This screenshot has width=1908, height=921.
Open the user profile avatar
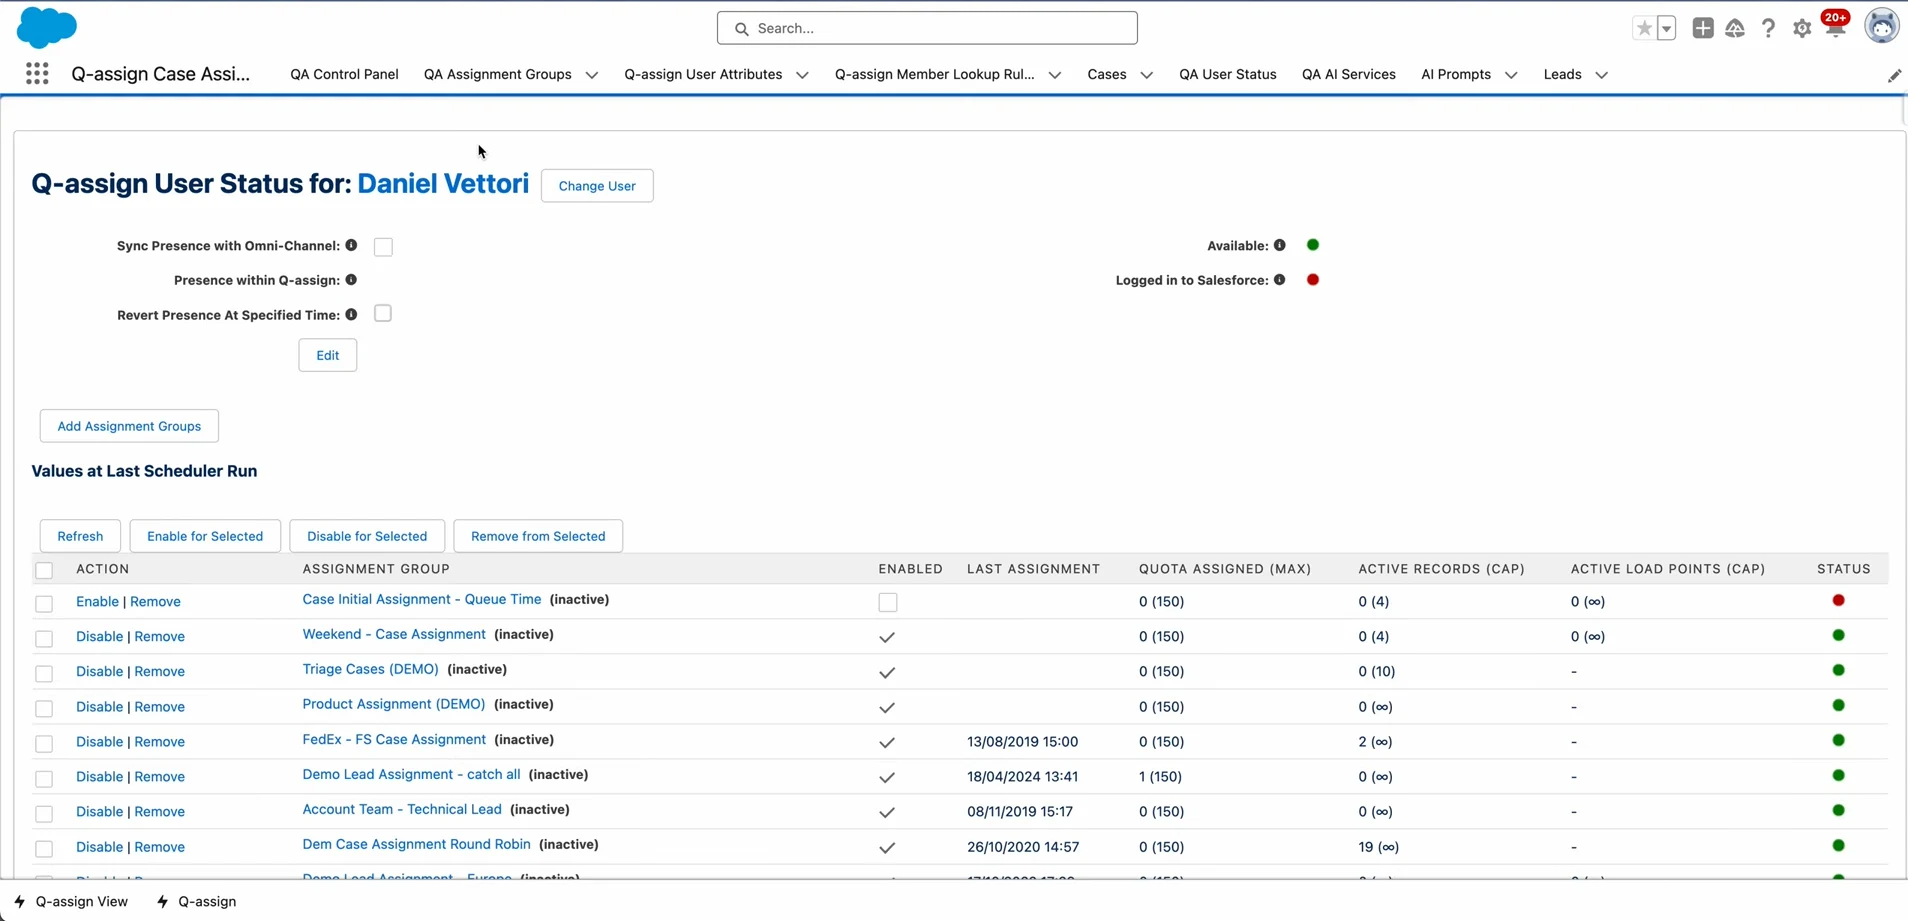(x=1881, y=27)
